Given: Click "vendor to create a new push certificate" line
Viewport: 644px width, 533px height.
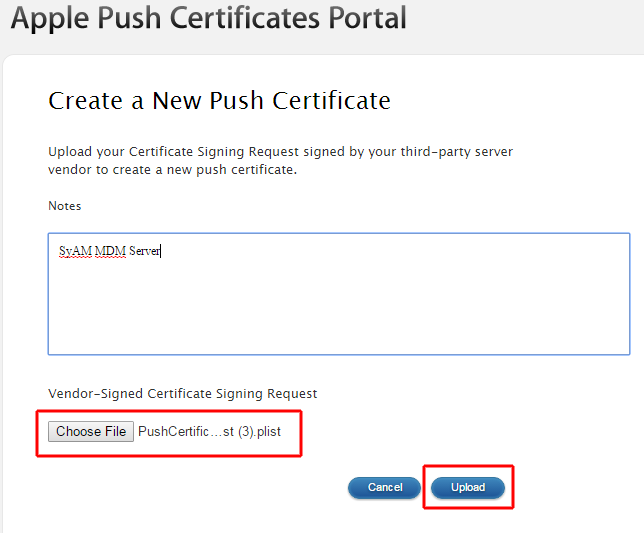Looking at the screenshot, I should click(172, 170).
